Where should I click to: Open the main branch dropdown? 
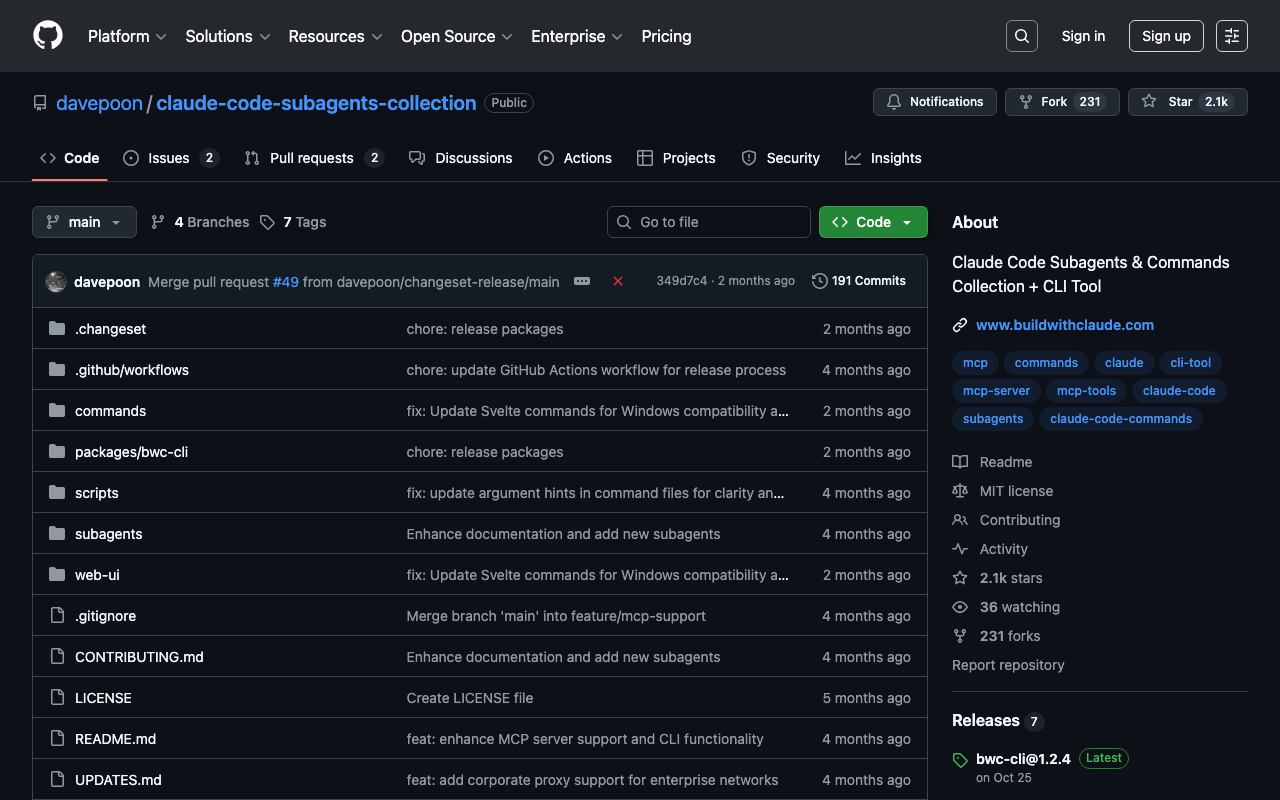pos(84,222)
